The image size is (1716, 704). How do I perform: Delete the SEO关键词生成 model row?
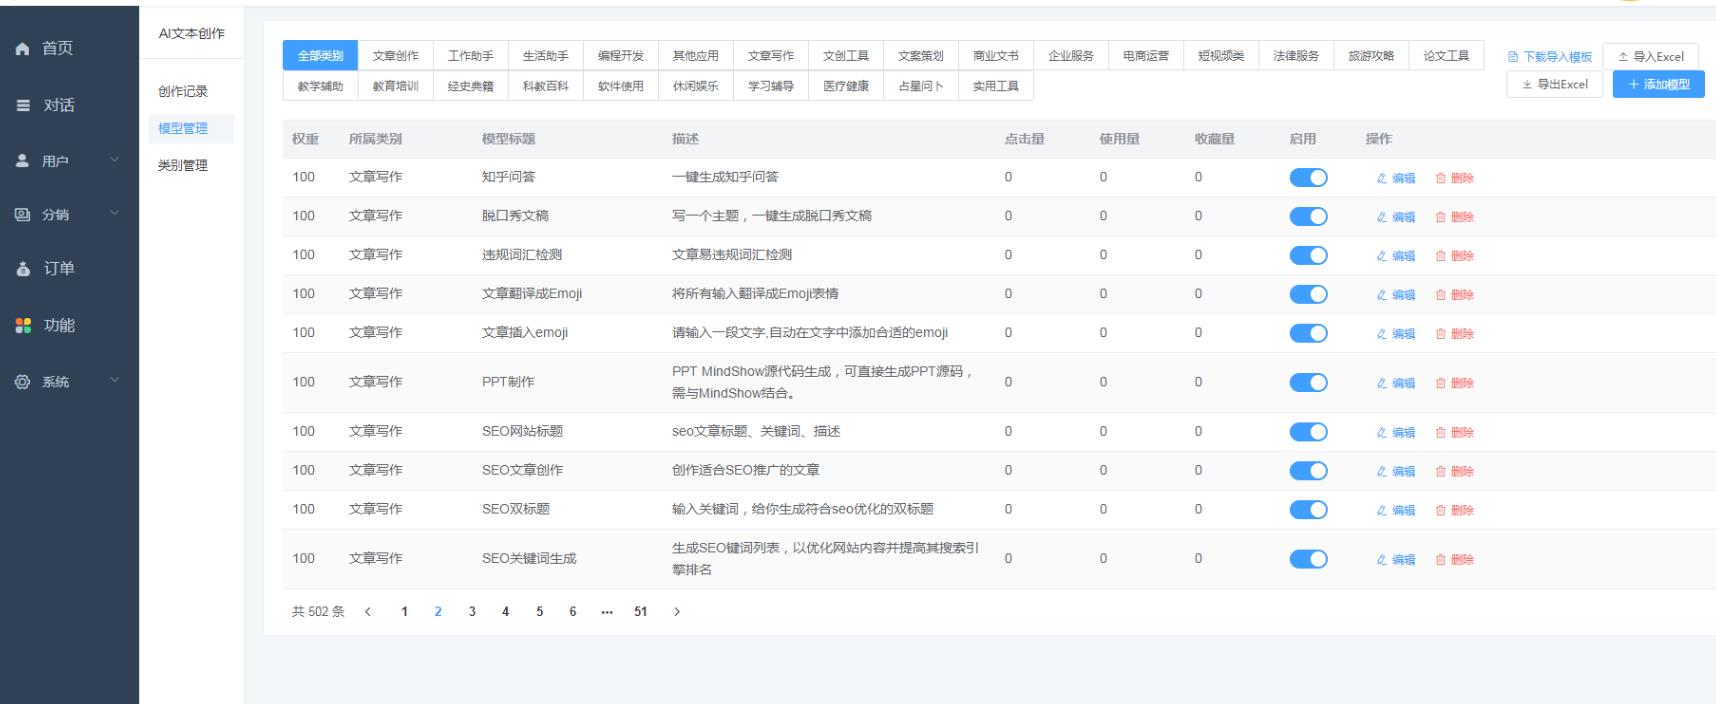click(1455, 560)
